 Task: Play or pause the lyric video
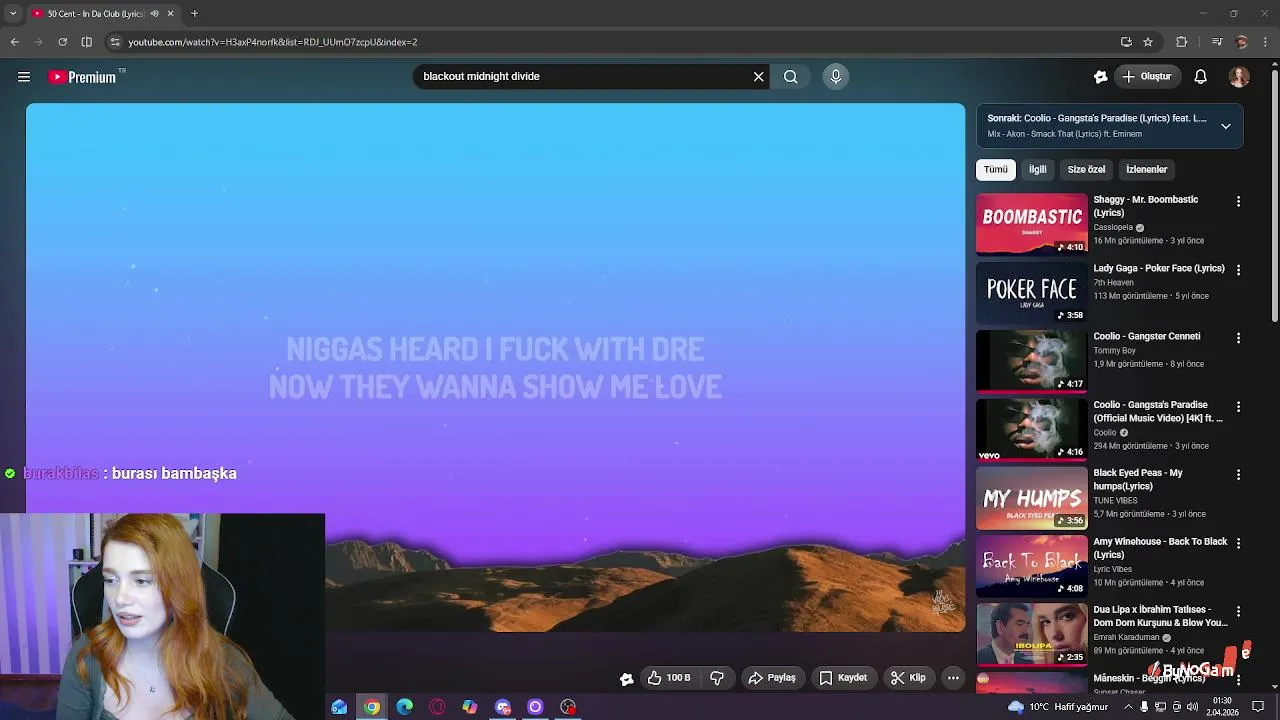coord(495,367)
